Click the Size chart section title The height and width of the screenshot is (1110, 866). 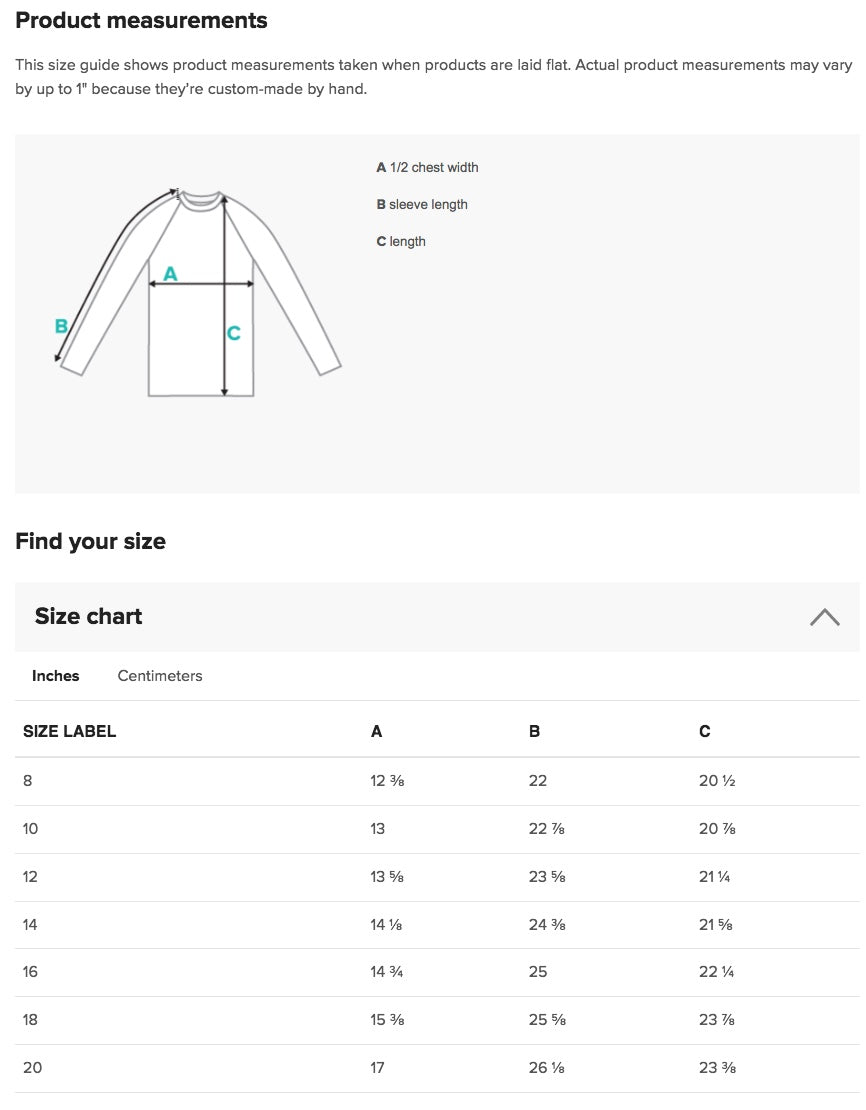click(x=89, y=617)
